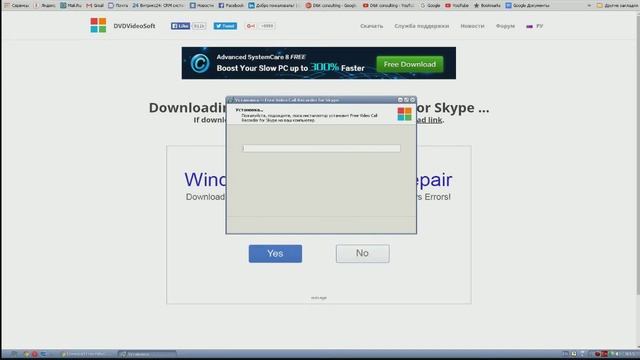Open the Bitrix24 CRM bookmark
Viewport: 640px width, 360px height.
coord(158,5)
